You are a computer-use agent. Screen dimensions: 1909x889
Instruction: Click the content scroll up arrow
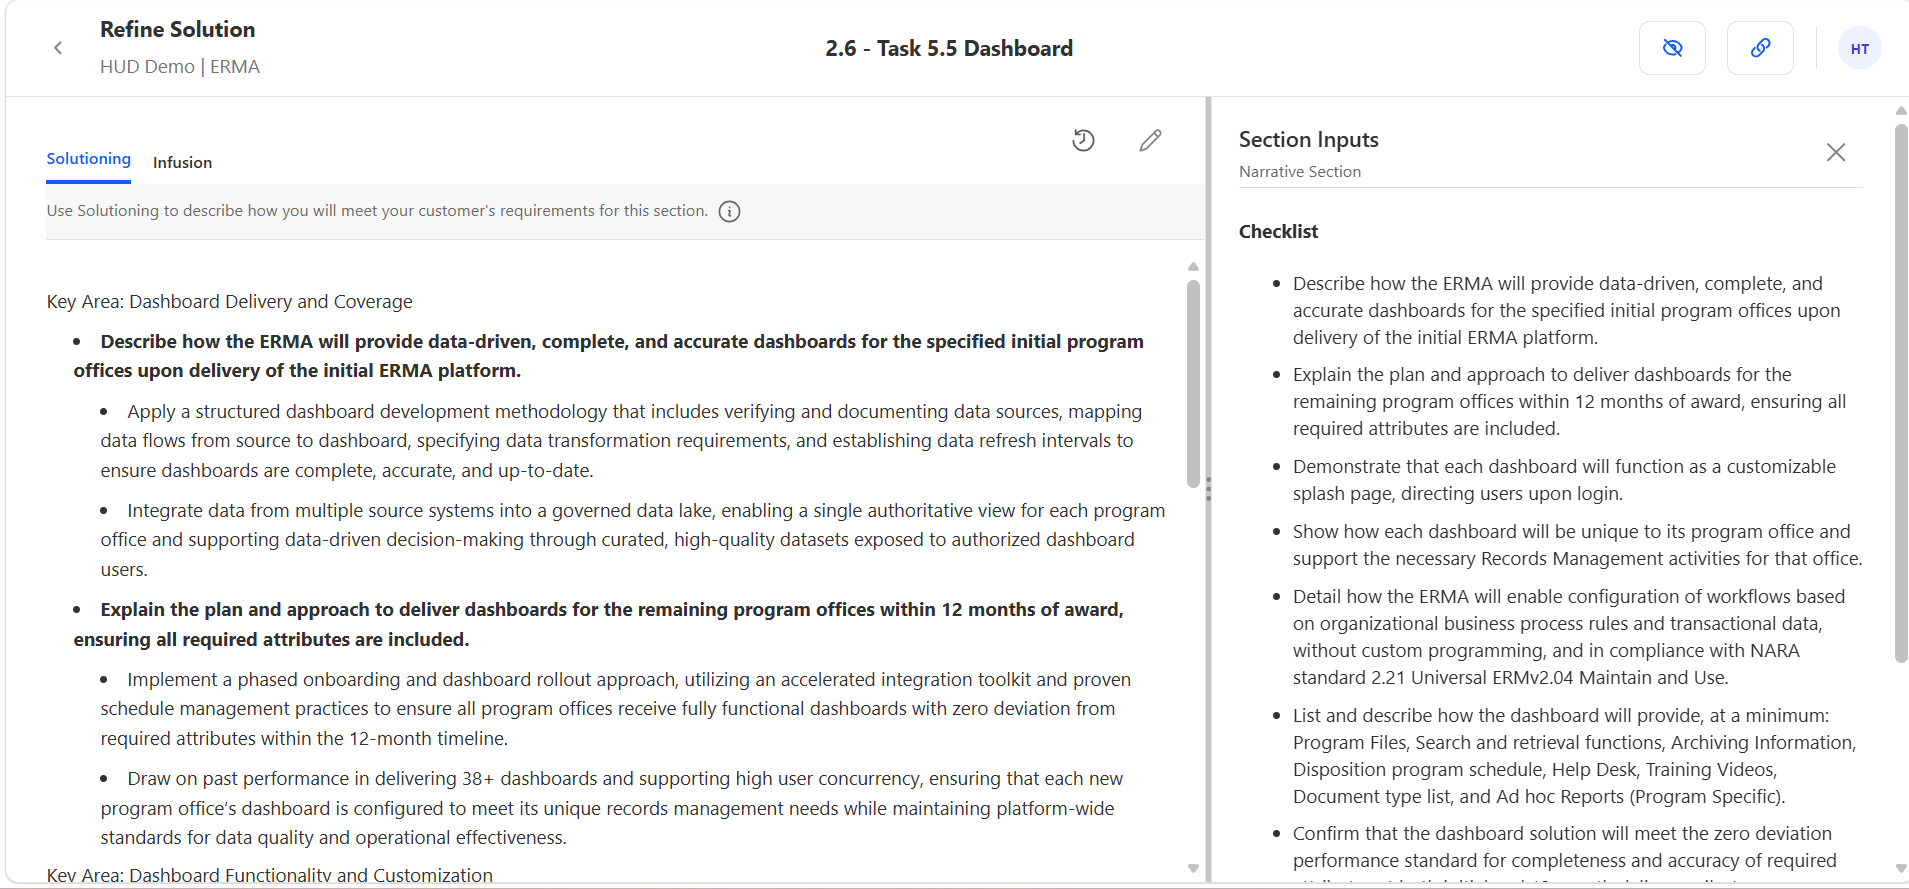(1193, 266)
